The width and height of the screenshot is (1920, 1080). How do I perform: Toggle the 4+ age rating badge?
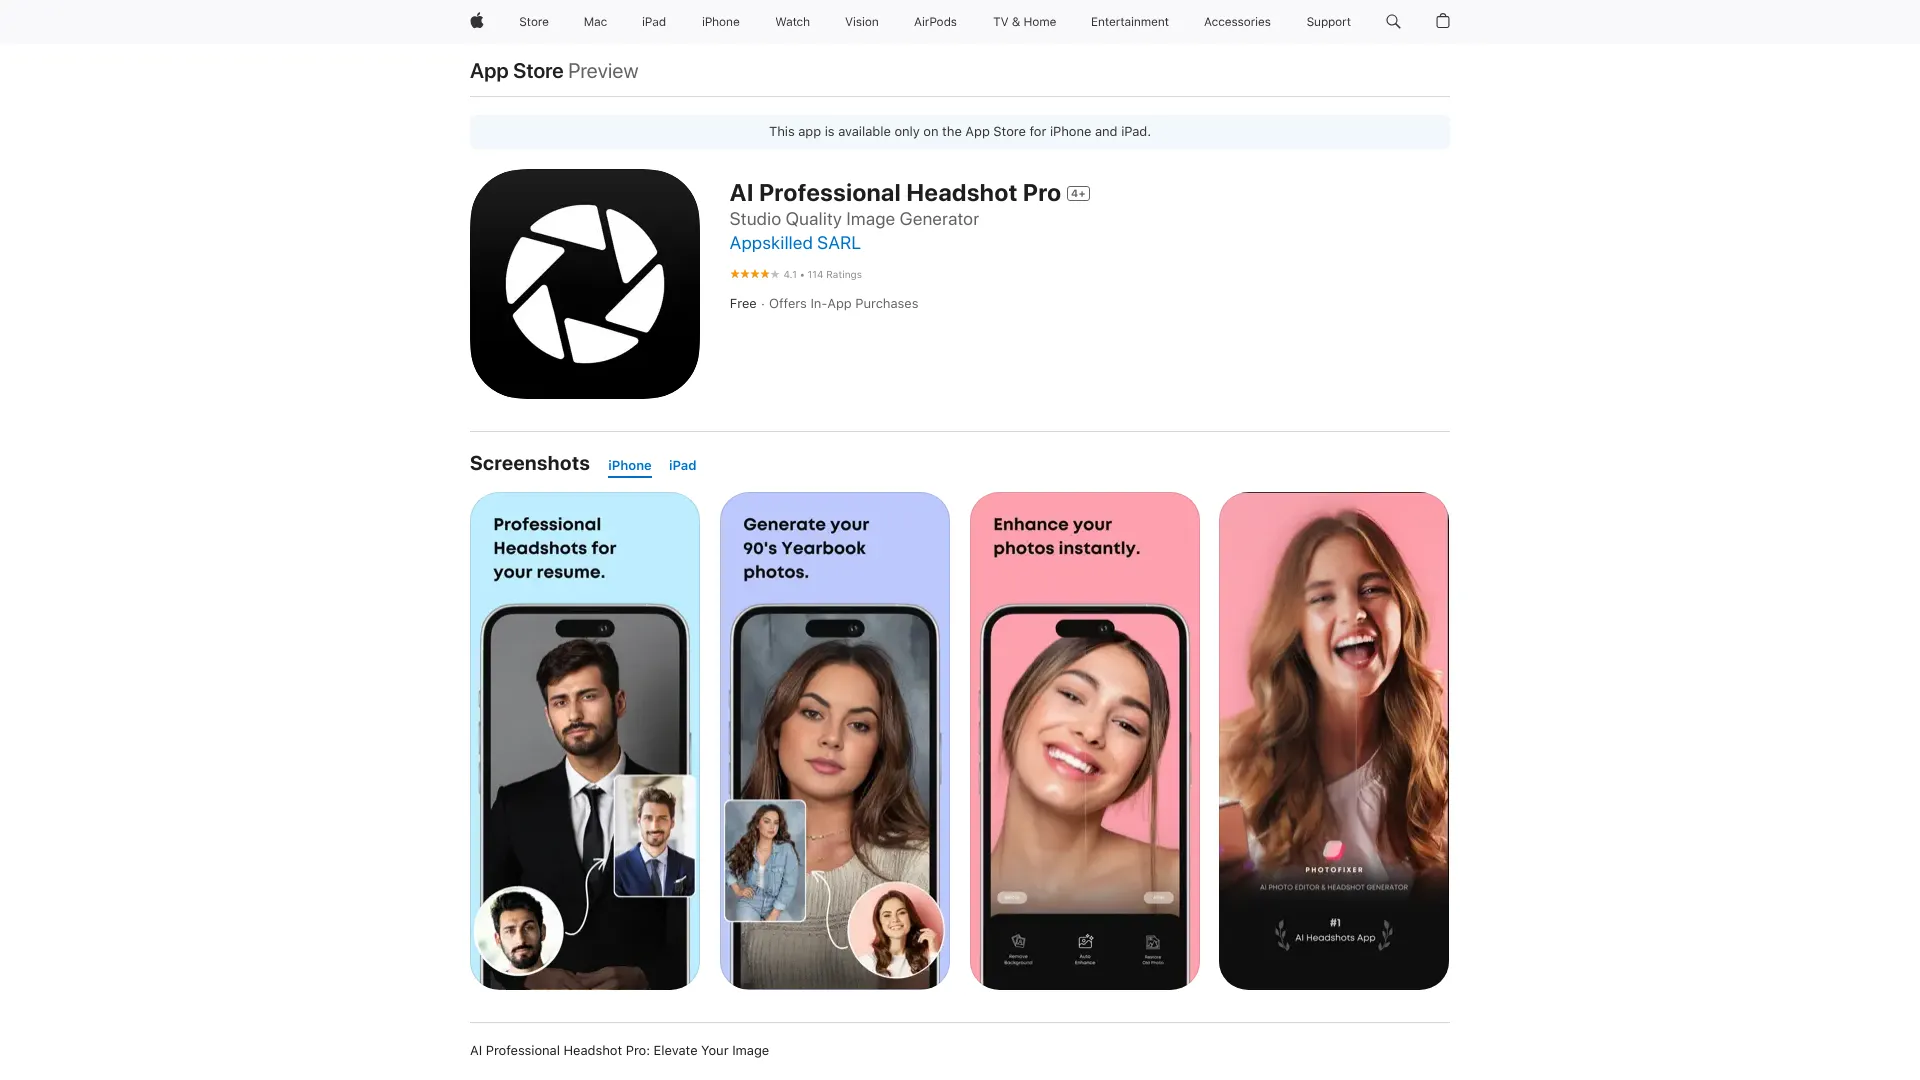click(1077, 193)
